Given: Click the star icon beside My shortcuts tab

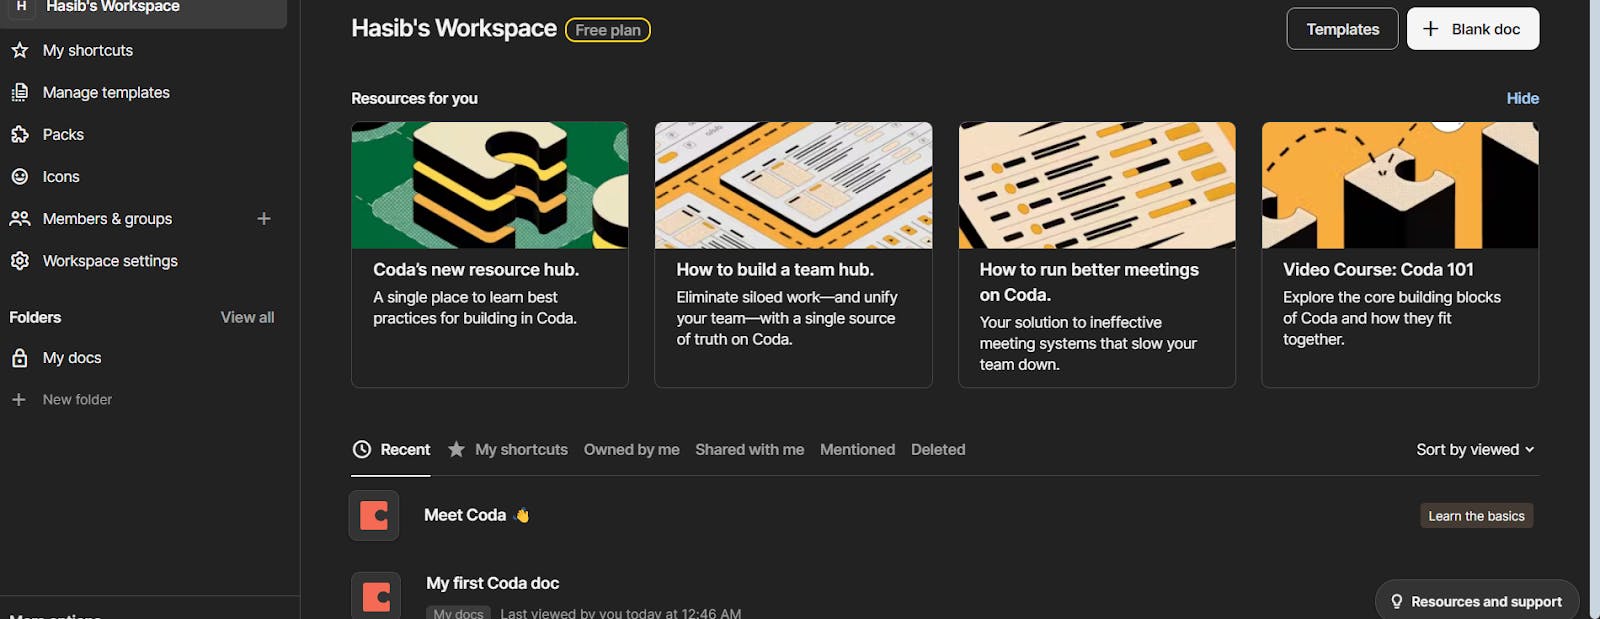Looking at the screenshot, I should tap(456, 449).
